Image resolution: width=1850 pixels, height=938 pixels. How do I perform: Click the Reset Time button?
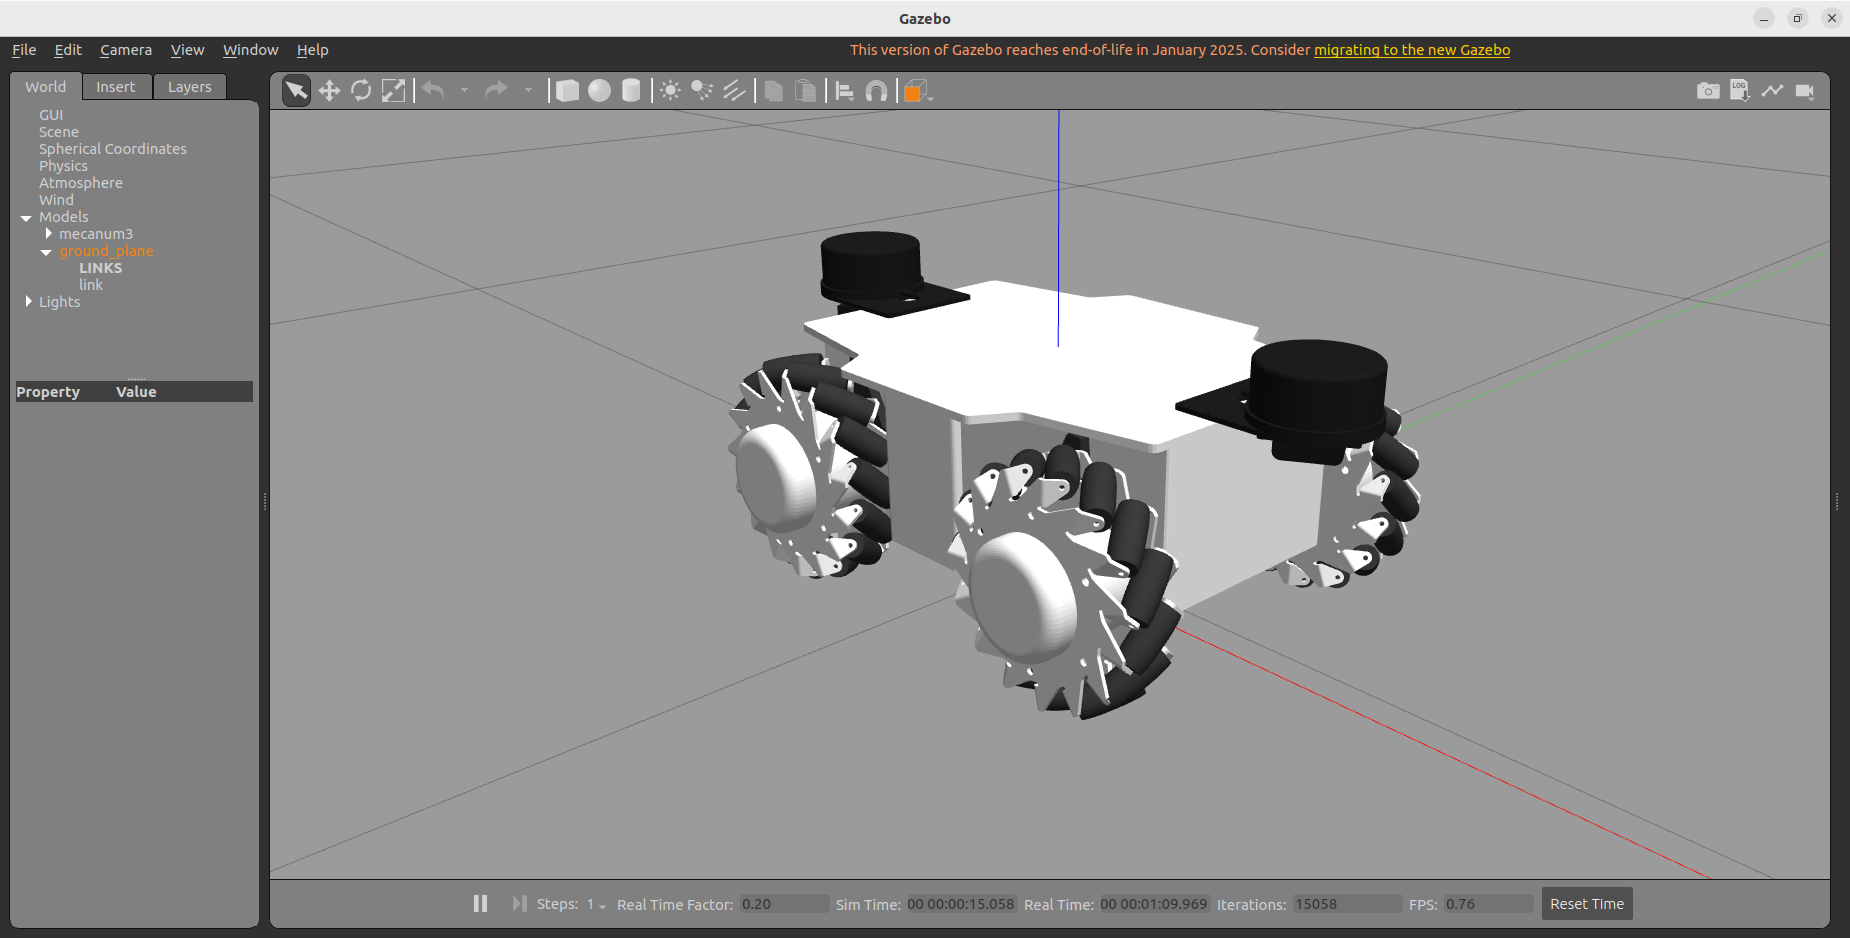click(1586, 904)
